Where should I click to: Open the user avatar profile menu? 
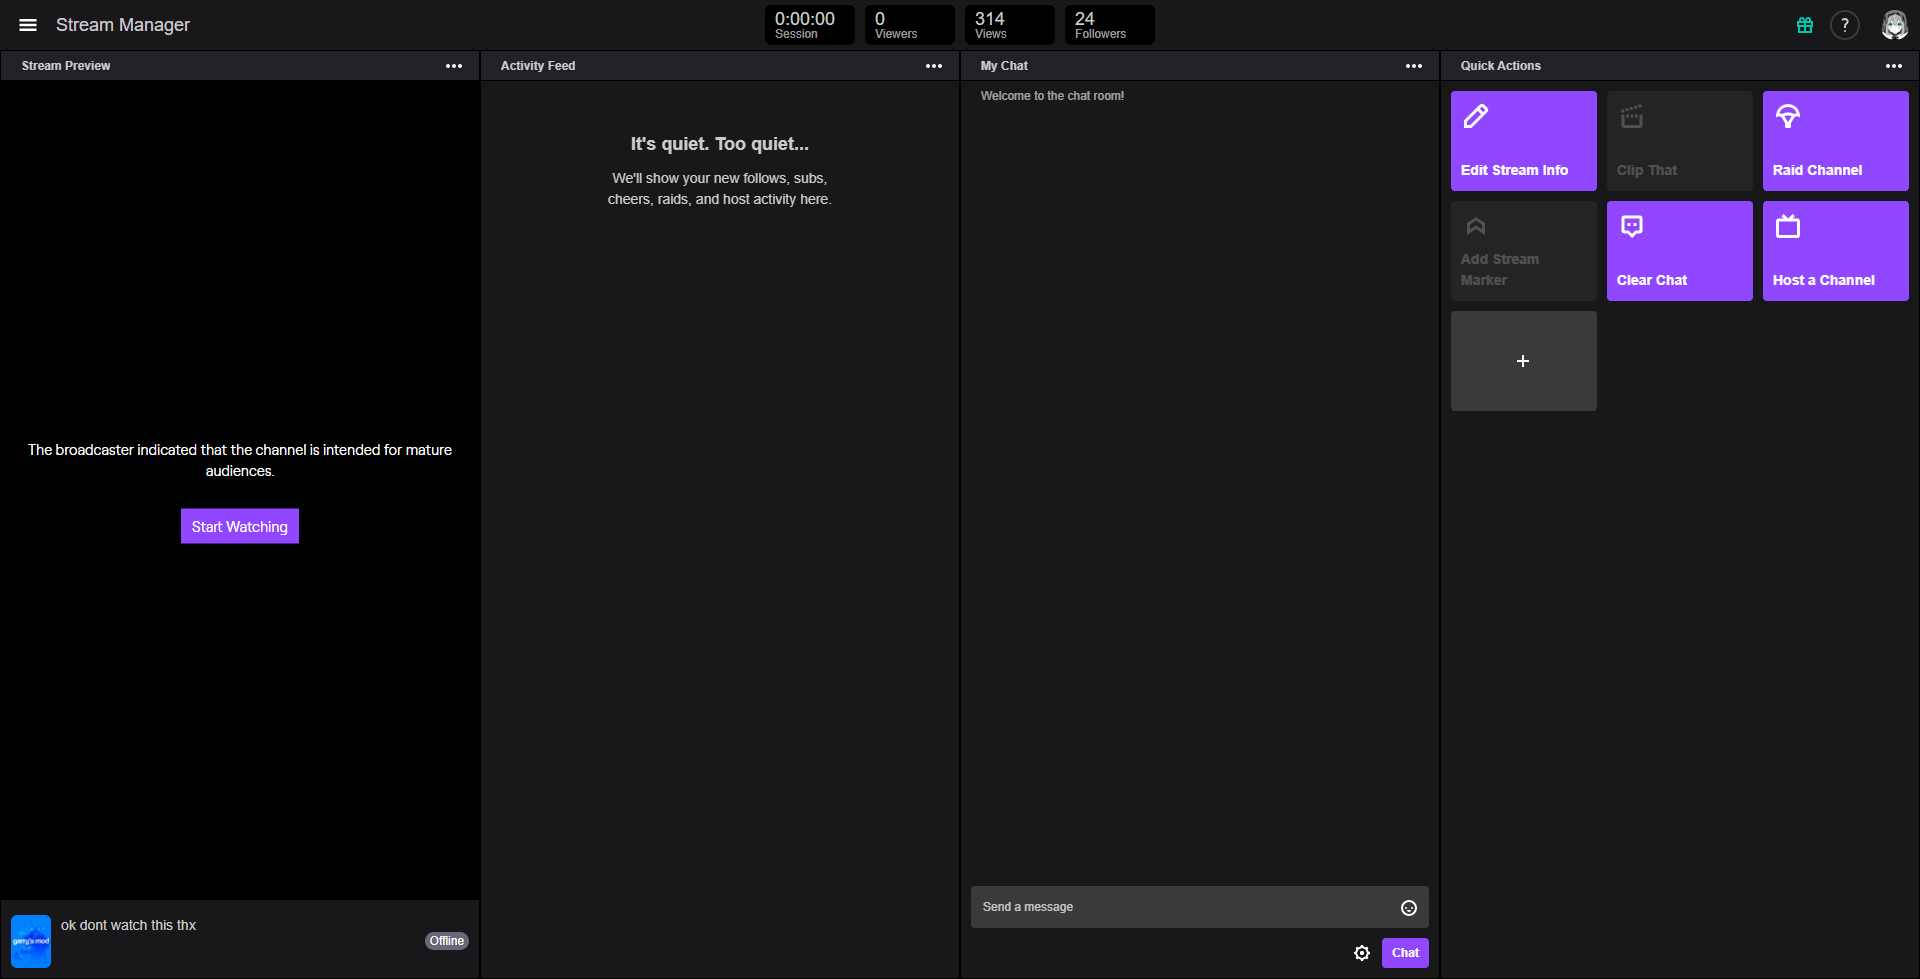coord(1894,25)
